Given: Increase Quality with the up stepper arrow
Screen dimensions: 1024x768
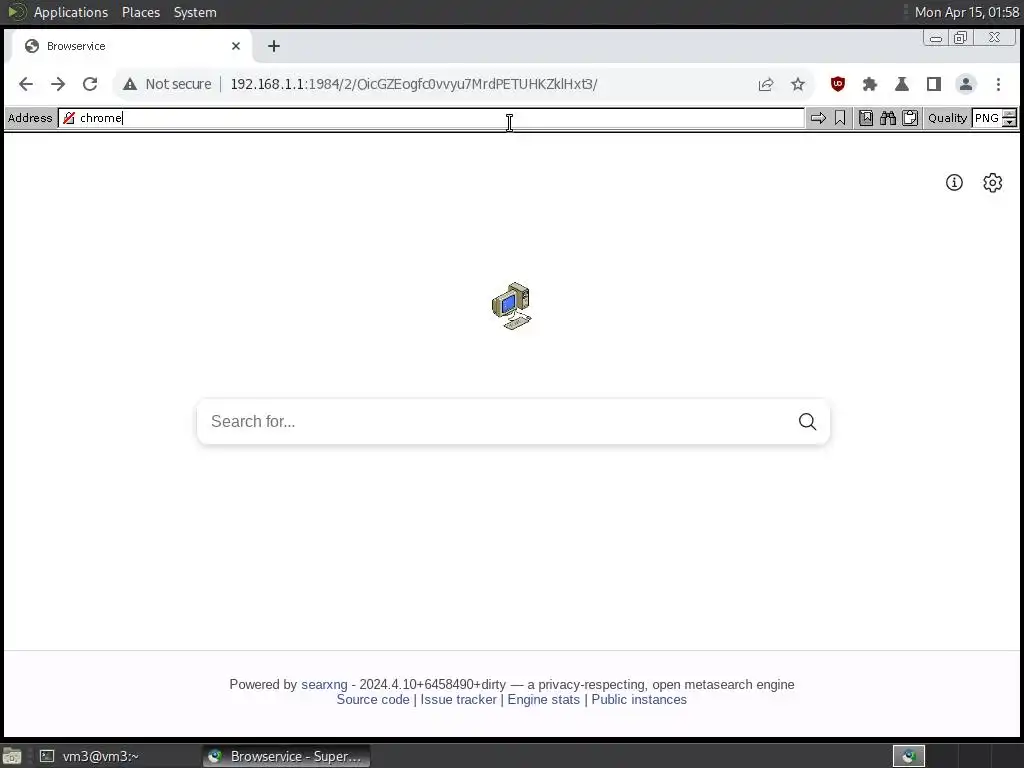Looking at the screenshot, I should [x=1010, y=114].
